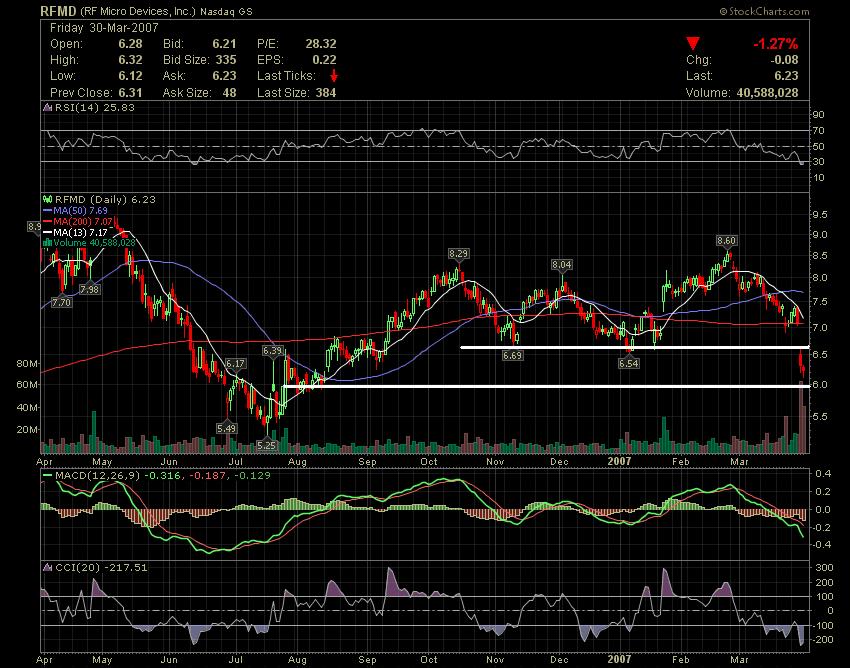The image size is (850, 668).
Task: Click the 80M volume axis label
Action: 28,364
